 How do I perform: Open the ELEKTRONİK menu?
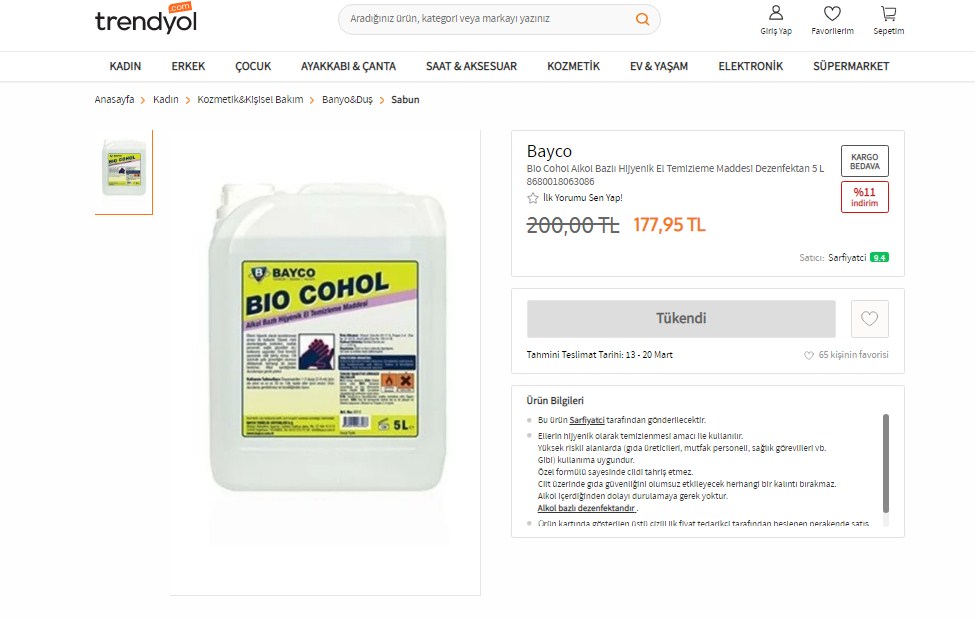coord(751,66)
